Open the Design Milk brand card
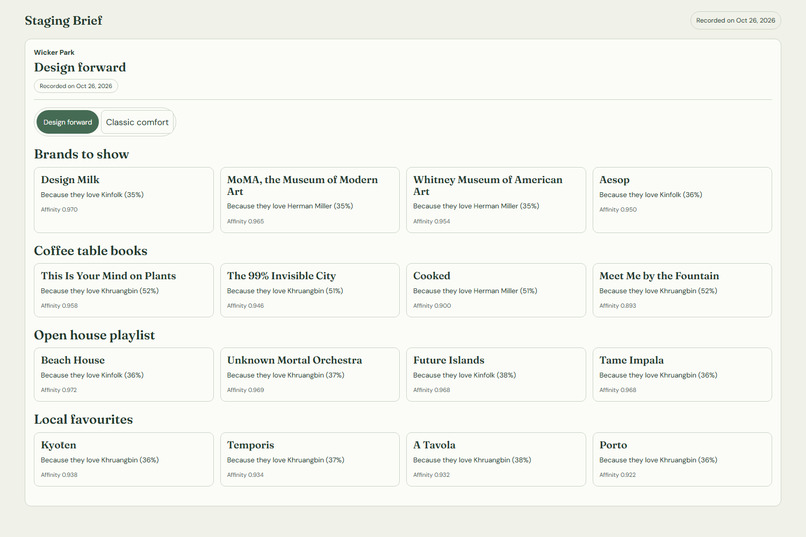This screenshot has width=806, height=537. 124,200
